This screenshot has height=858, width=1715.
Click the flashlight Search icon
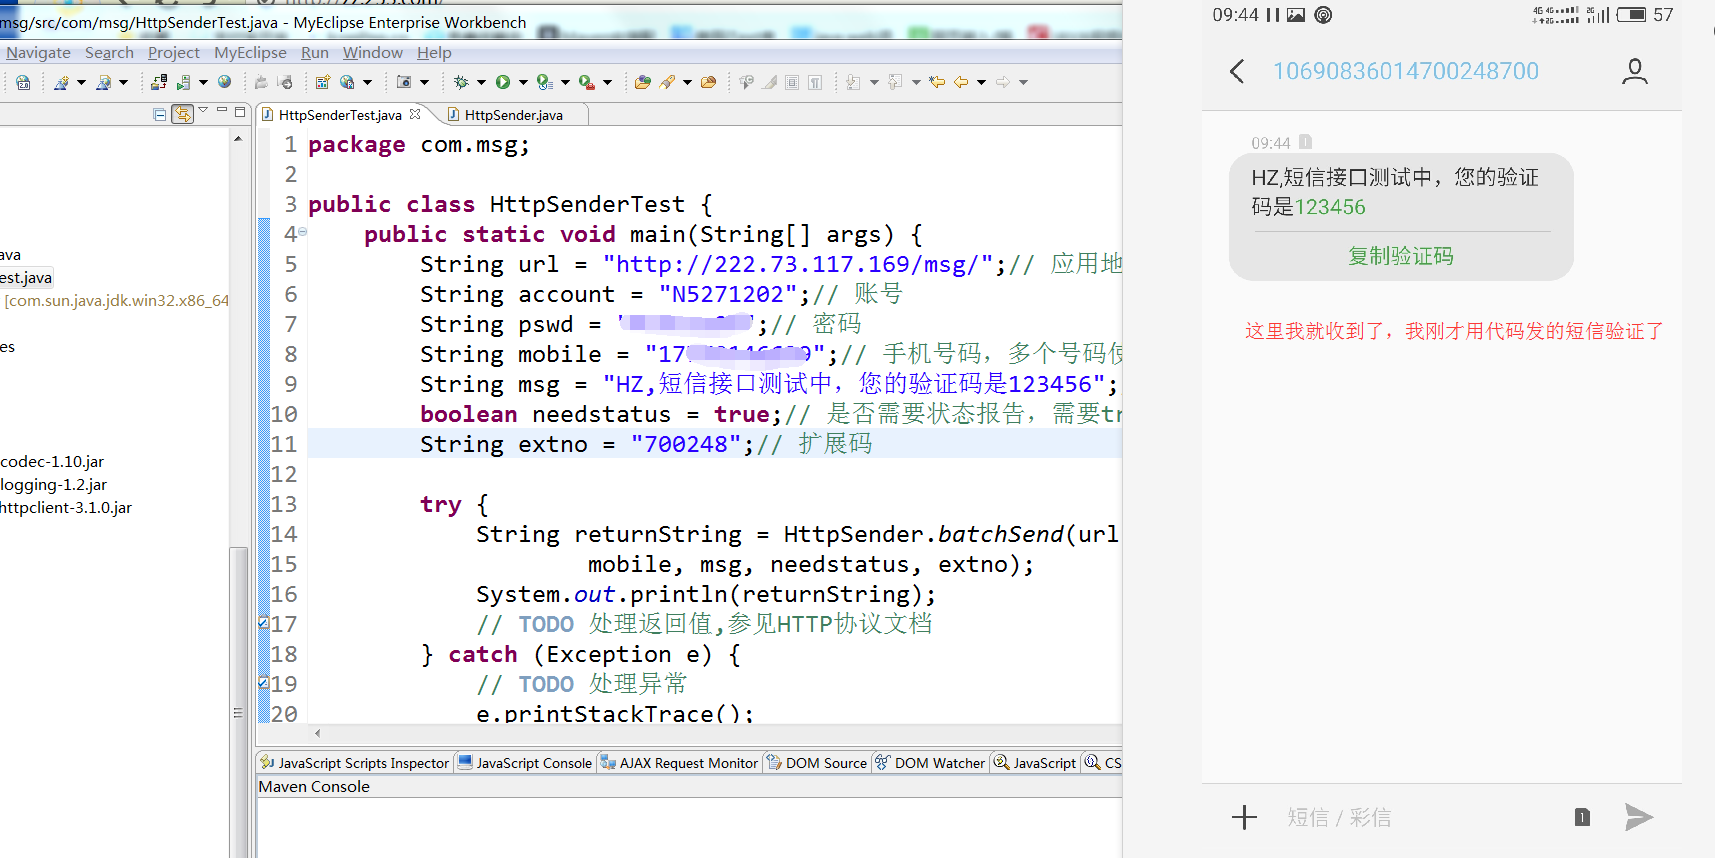(667, 82)
